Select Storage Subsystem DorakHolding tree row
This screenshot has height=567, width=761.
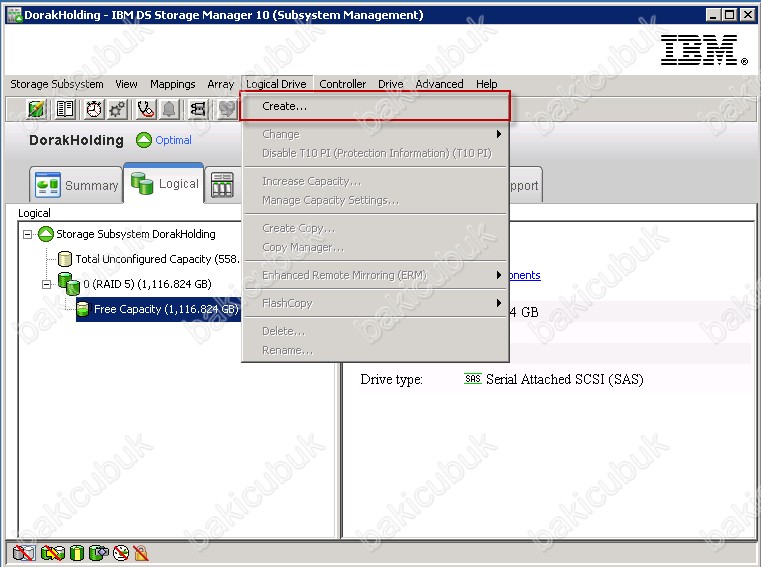pyautogui.click(x=127, y=234)
